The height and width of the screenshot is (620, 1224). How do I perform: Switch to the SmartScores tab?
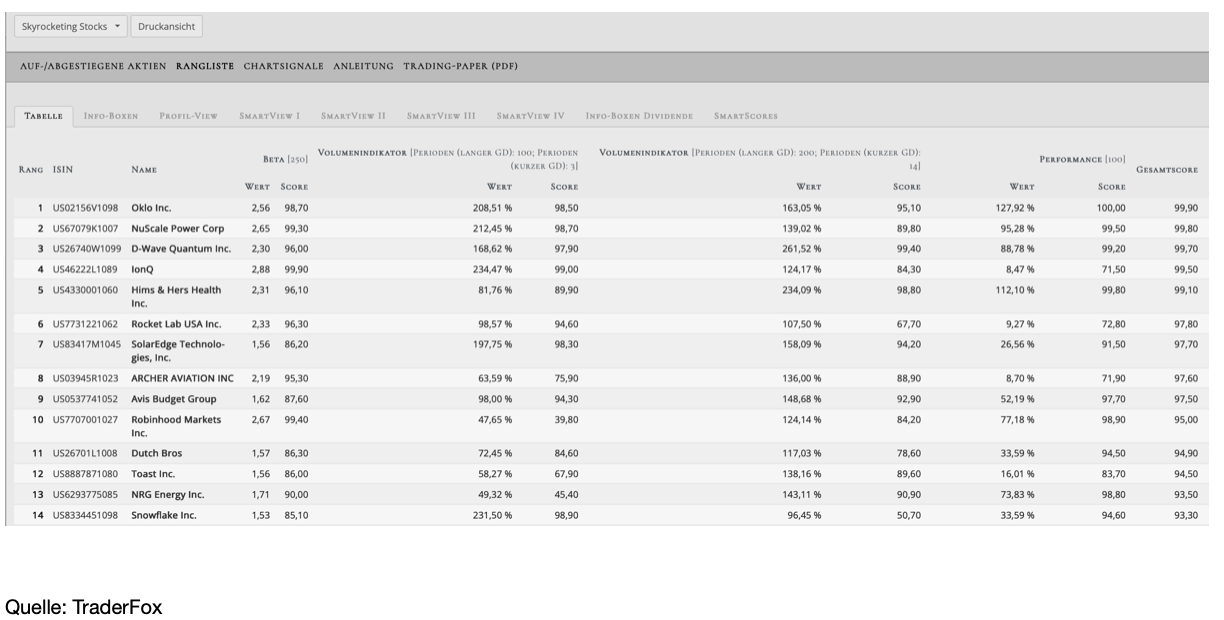[x=746, y=116]
